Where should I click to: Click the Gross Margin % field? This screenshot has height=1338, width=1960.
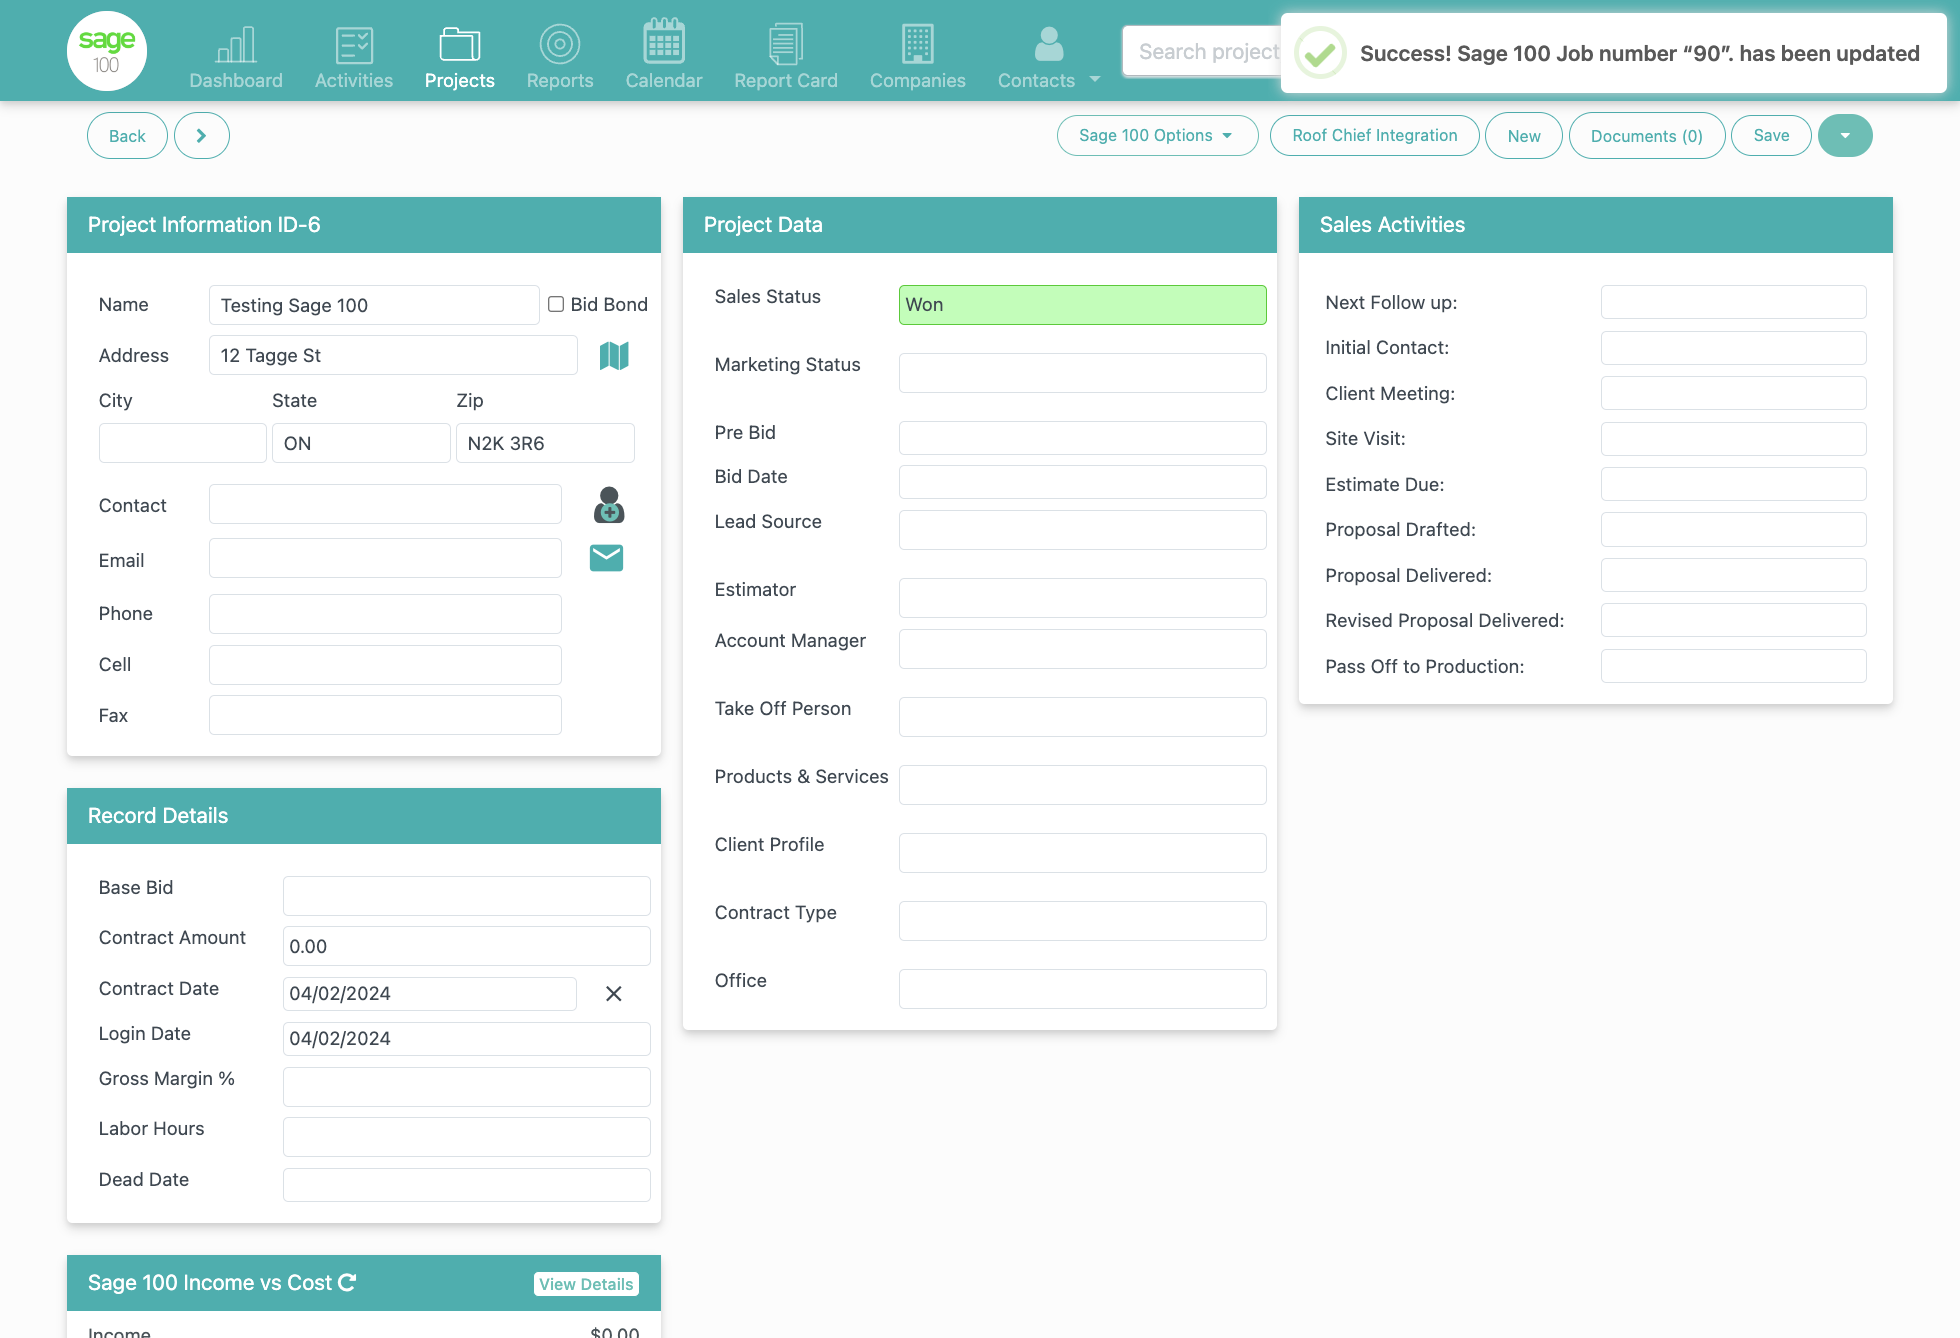tap(467, 1087)
